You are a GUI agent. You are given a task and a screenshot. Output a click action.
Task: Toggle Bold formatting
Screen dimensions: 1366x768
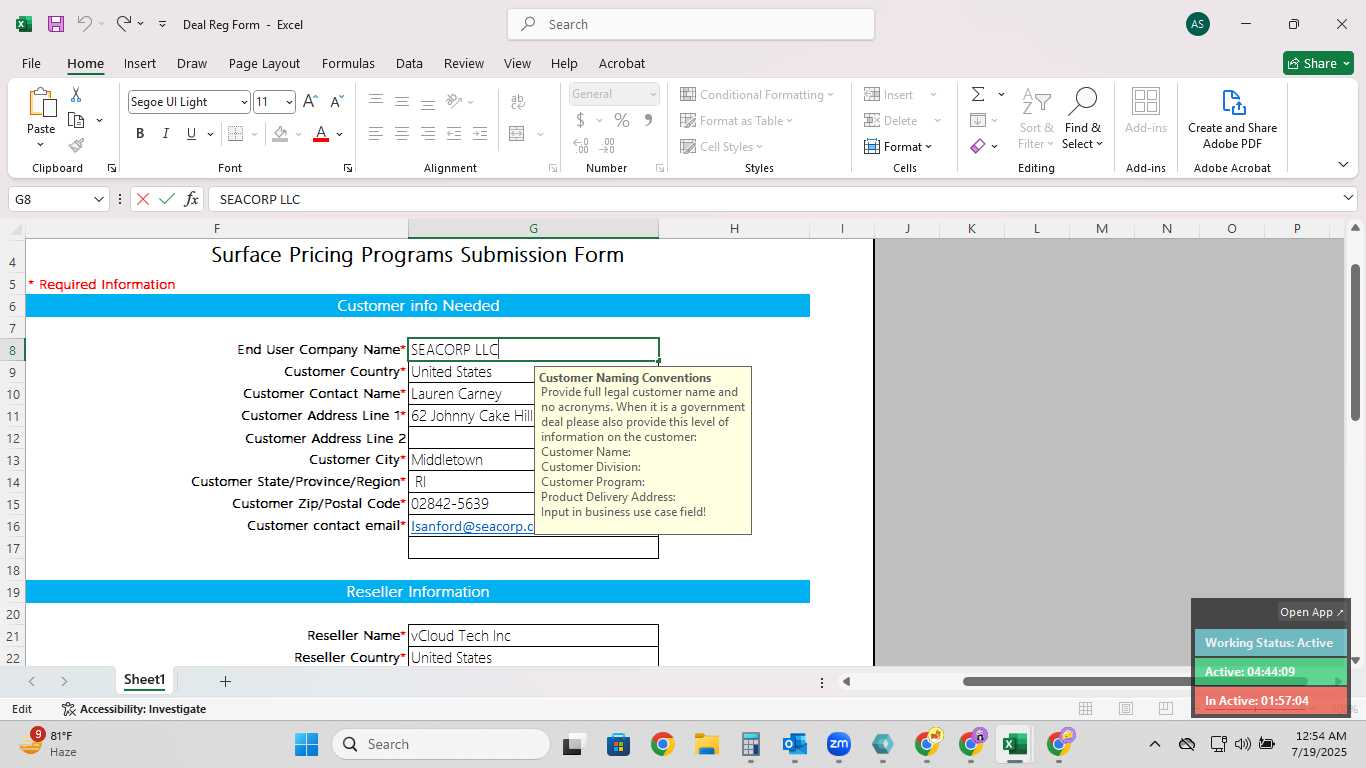click(140, 133)
